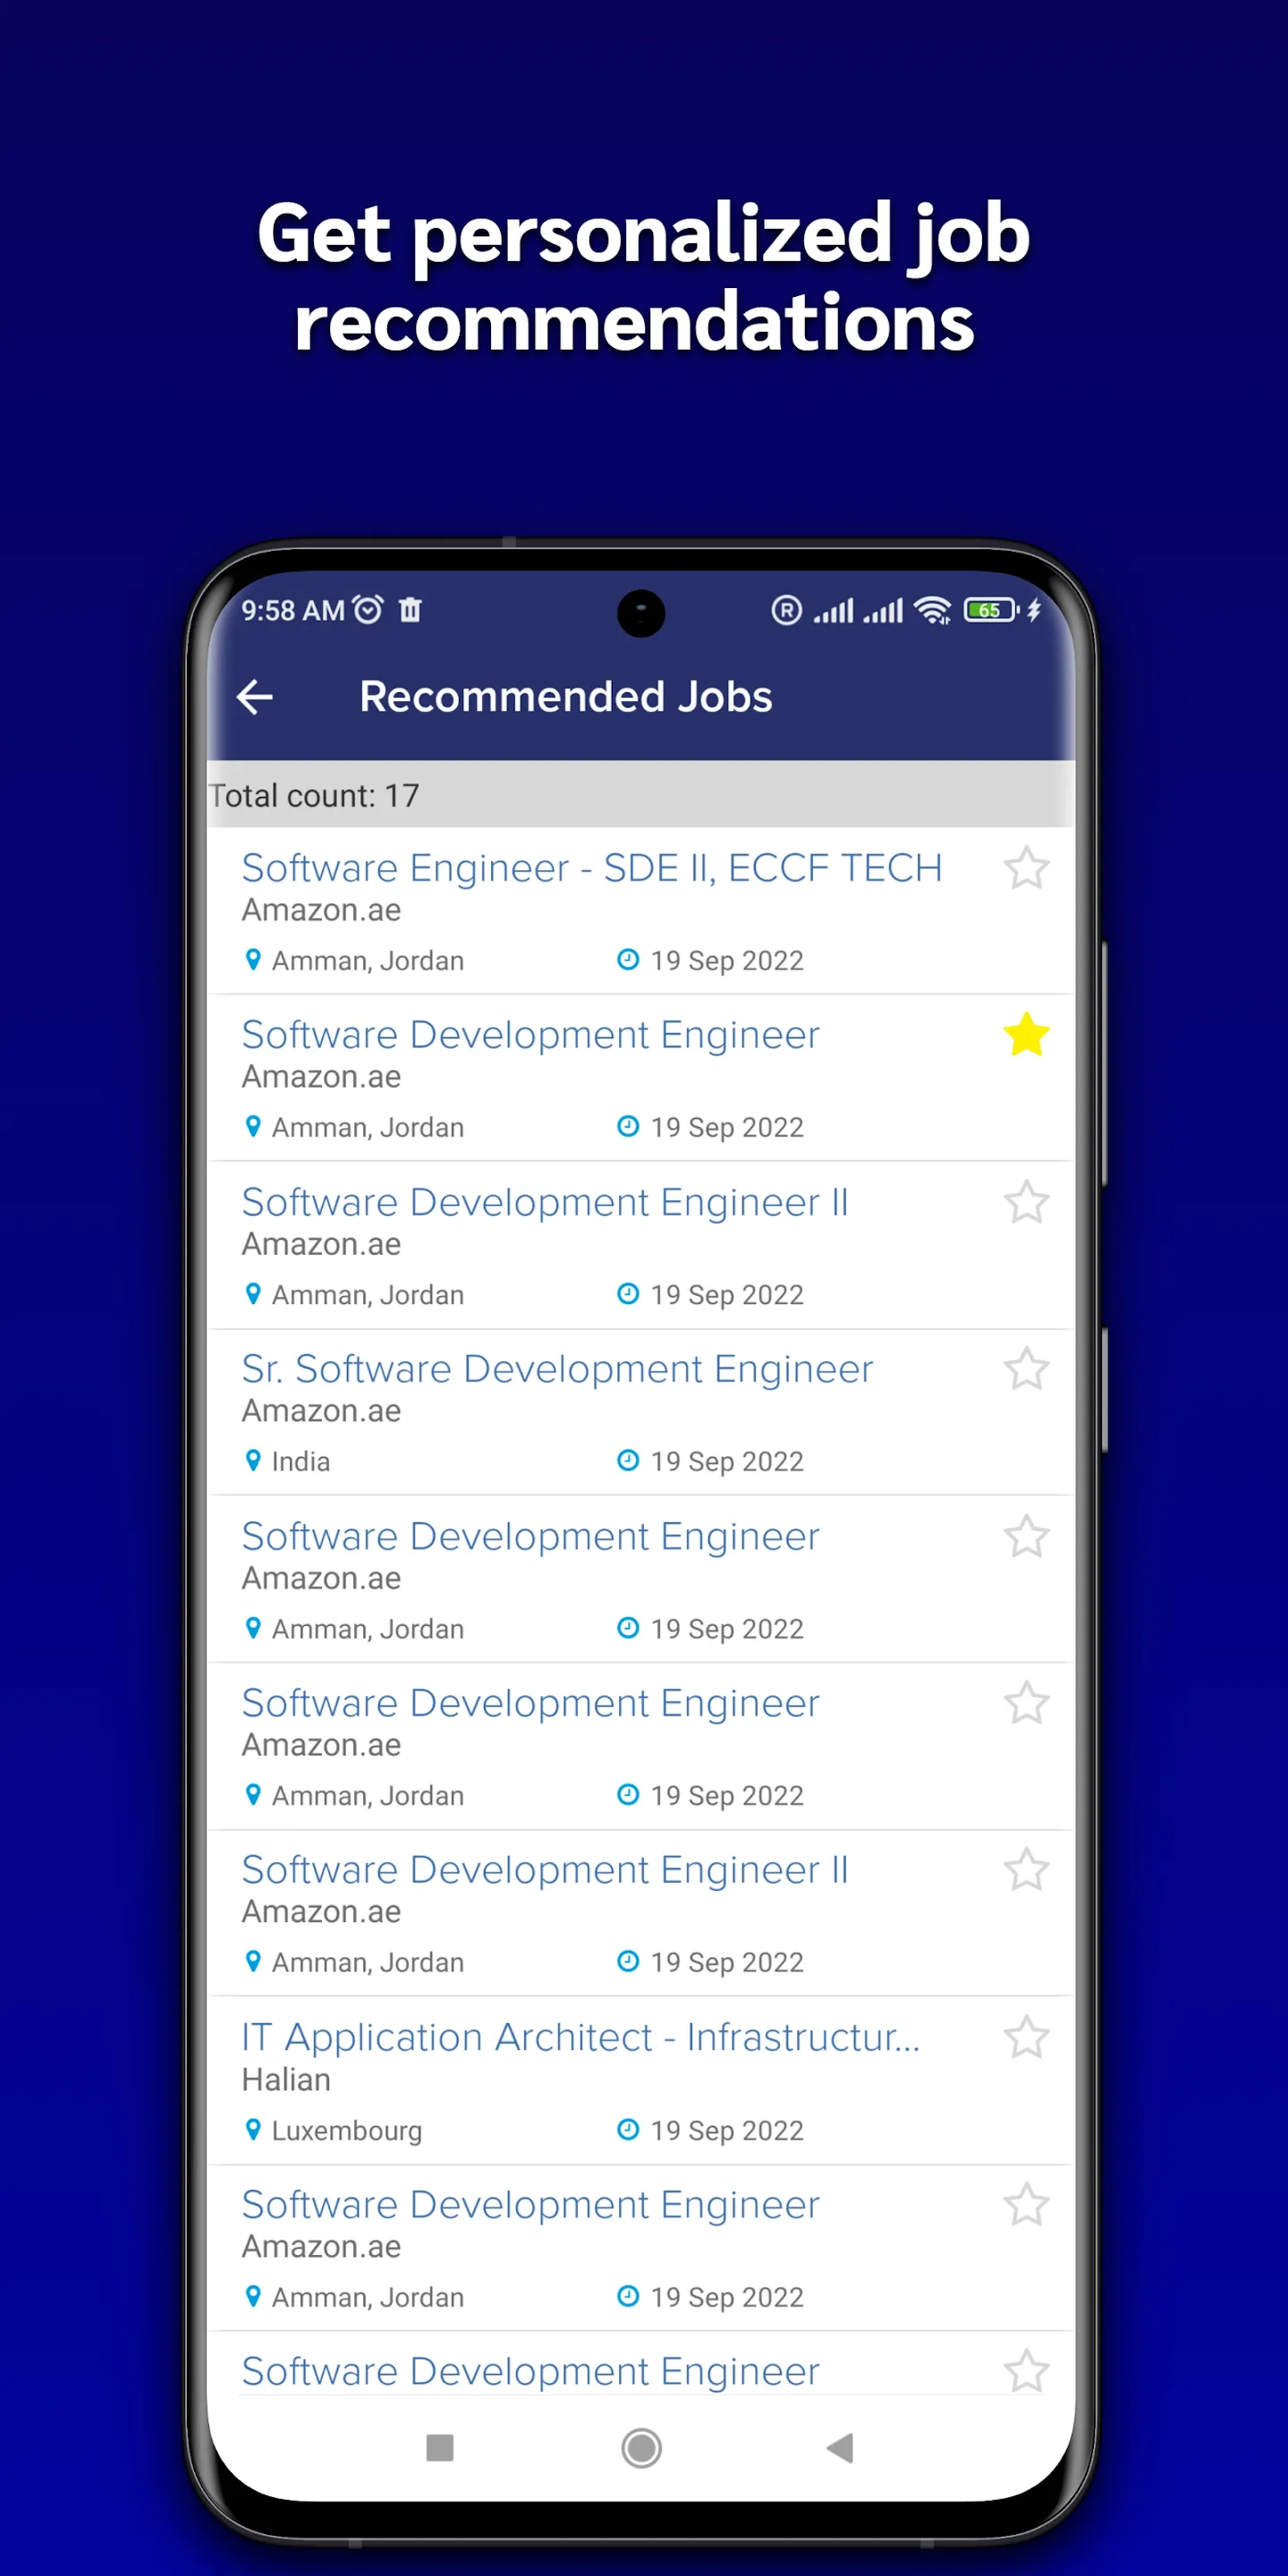Open the Sr. Software Development Engineer posting
This screenshot has width=1288, height=2576.
[x=556, y=1368]
